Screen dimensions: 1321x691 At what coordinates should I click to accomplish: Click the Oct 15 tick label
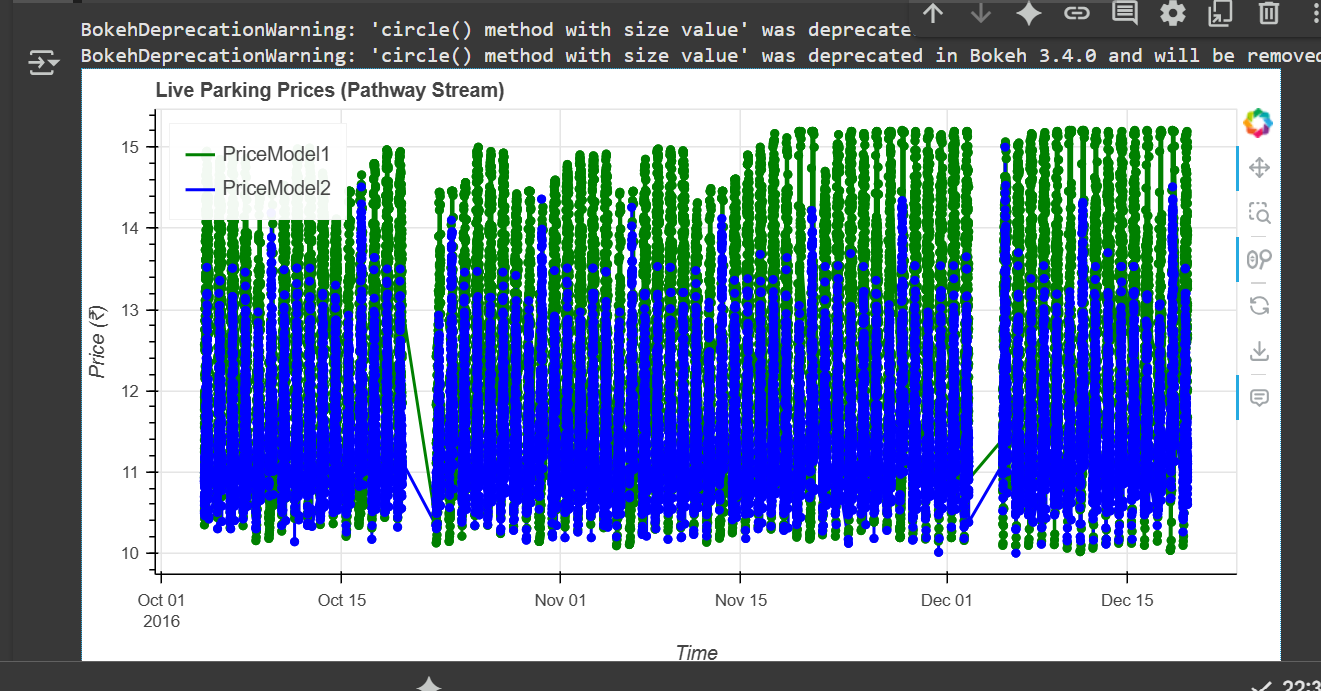coord(342,600)
